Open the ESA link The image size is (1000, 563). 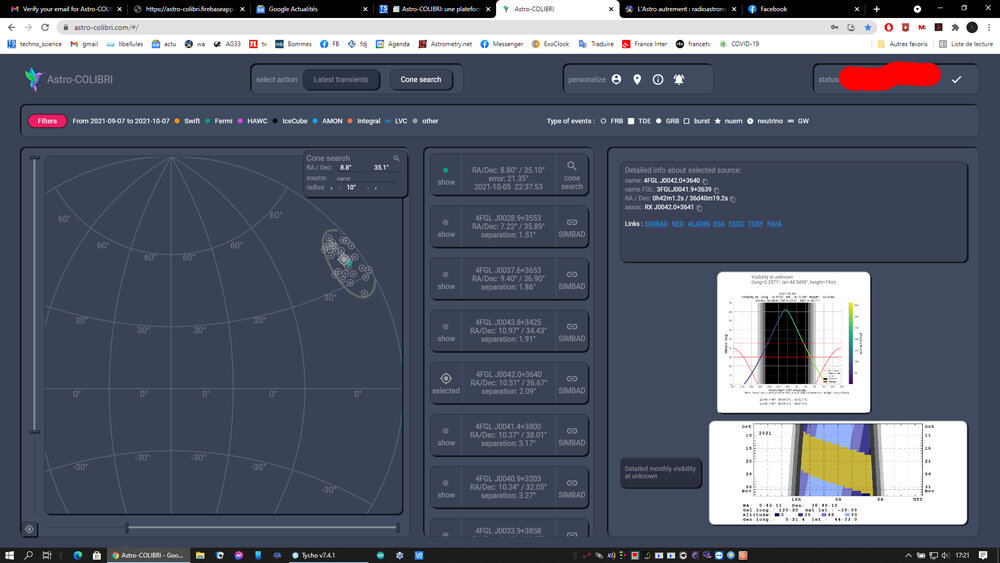719,224
